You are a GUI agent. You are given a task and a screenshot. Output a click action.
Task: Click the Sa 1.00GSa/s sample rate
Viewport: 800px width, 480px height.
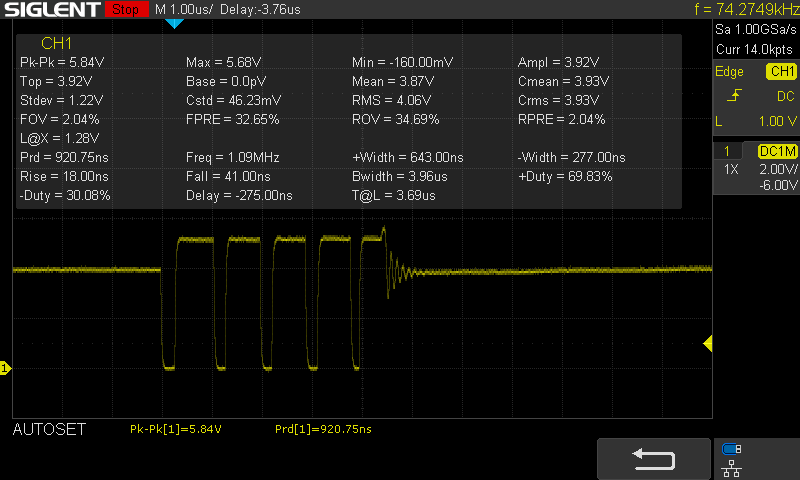click(x=756, y=29)
